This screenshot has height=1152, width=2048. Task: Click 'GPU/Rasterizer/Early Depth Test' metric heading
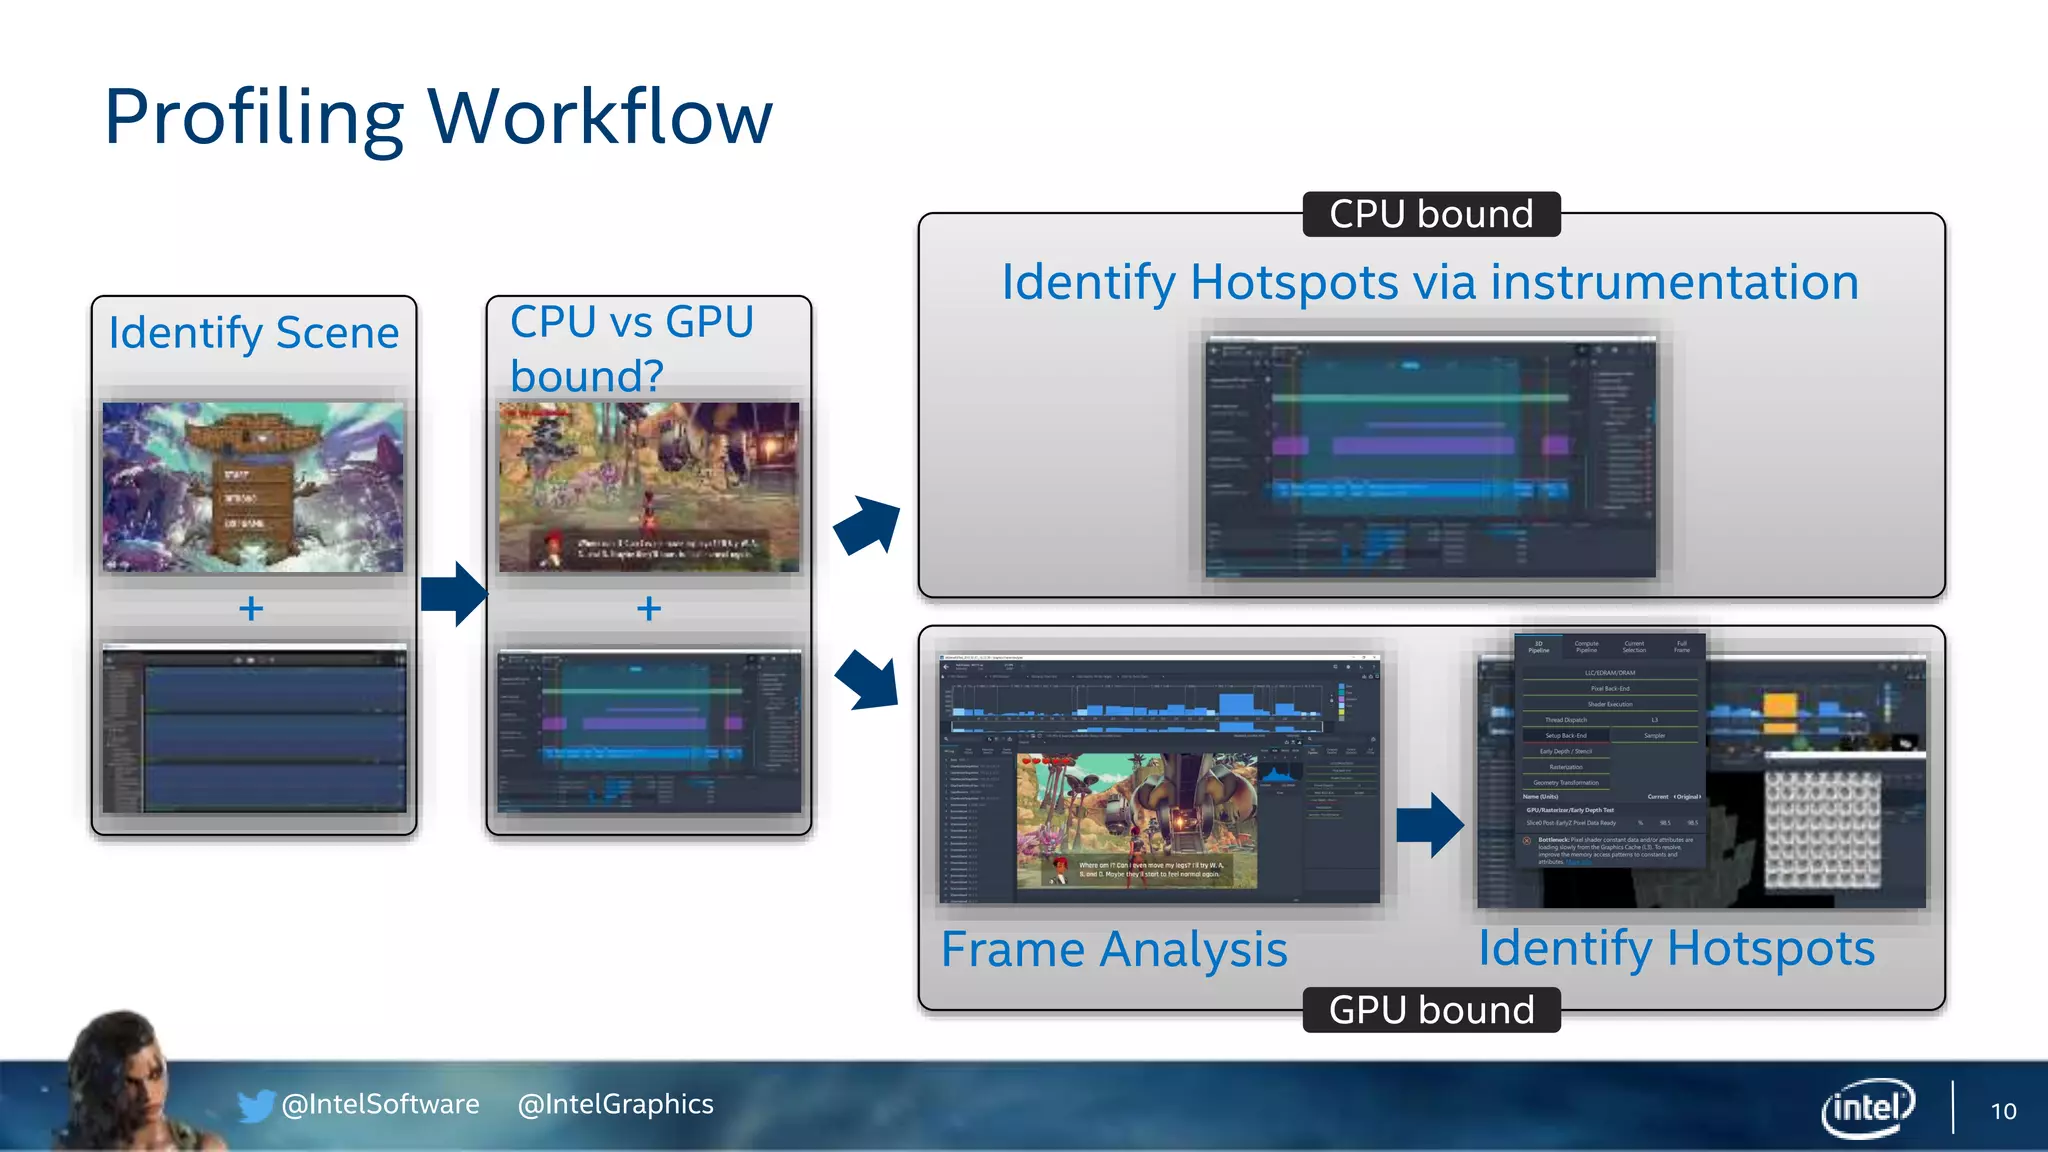(x=1570, y=810)
